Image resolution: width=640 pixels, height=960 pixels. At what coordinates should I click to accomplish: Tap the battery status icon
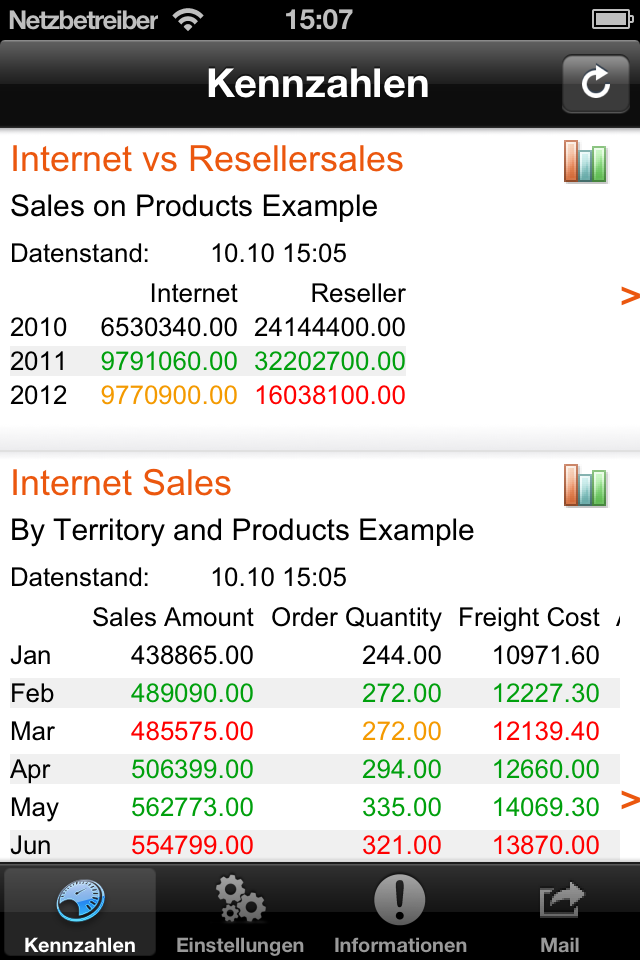pyautogui.click(x=612, y=20)
